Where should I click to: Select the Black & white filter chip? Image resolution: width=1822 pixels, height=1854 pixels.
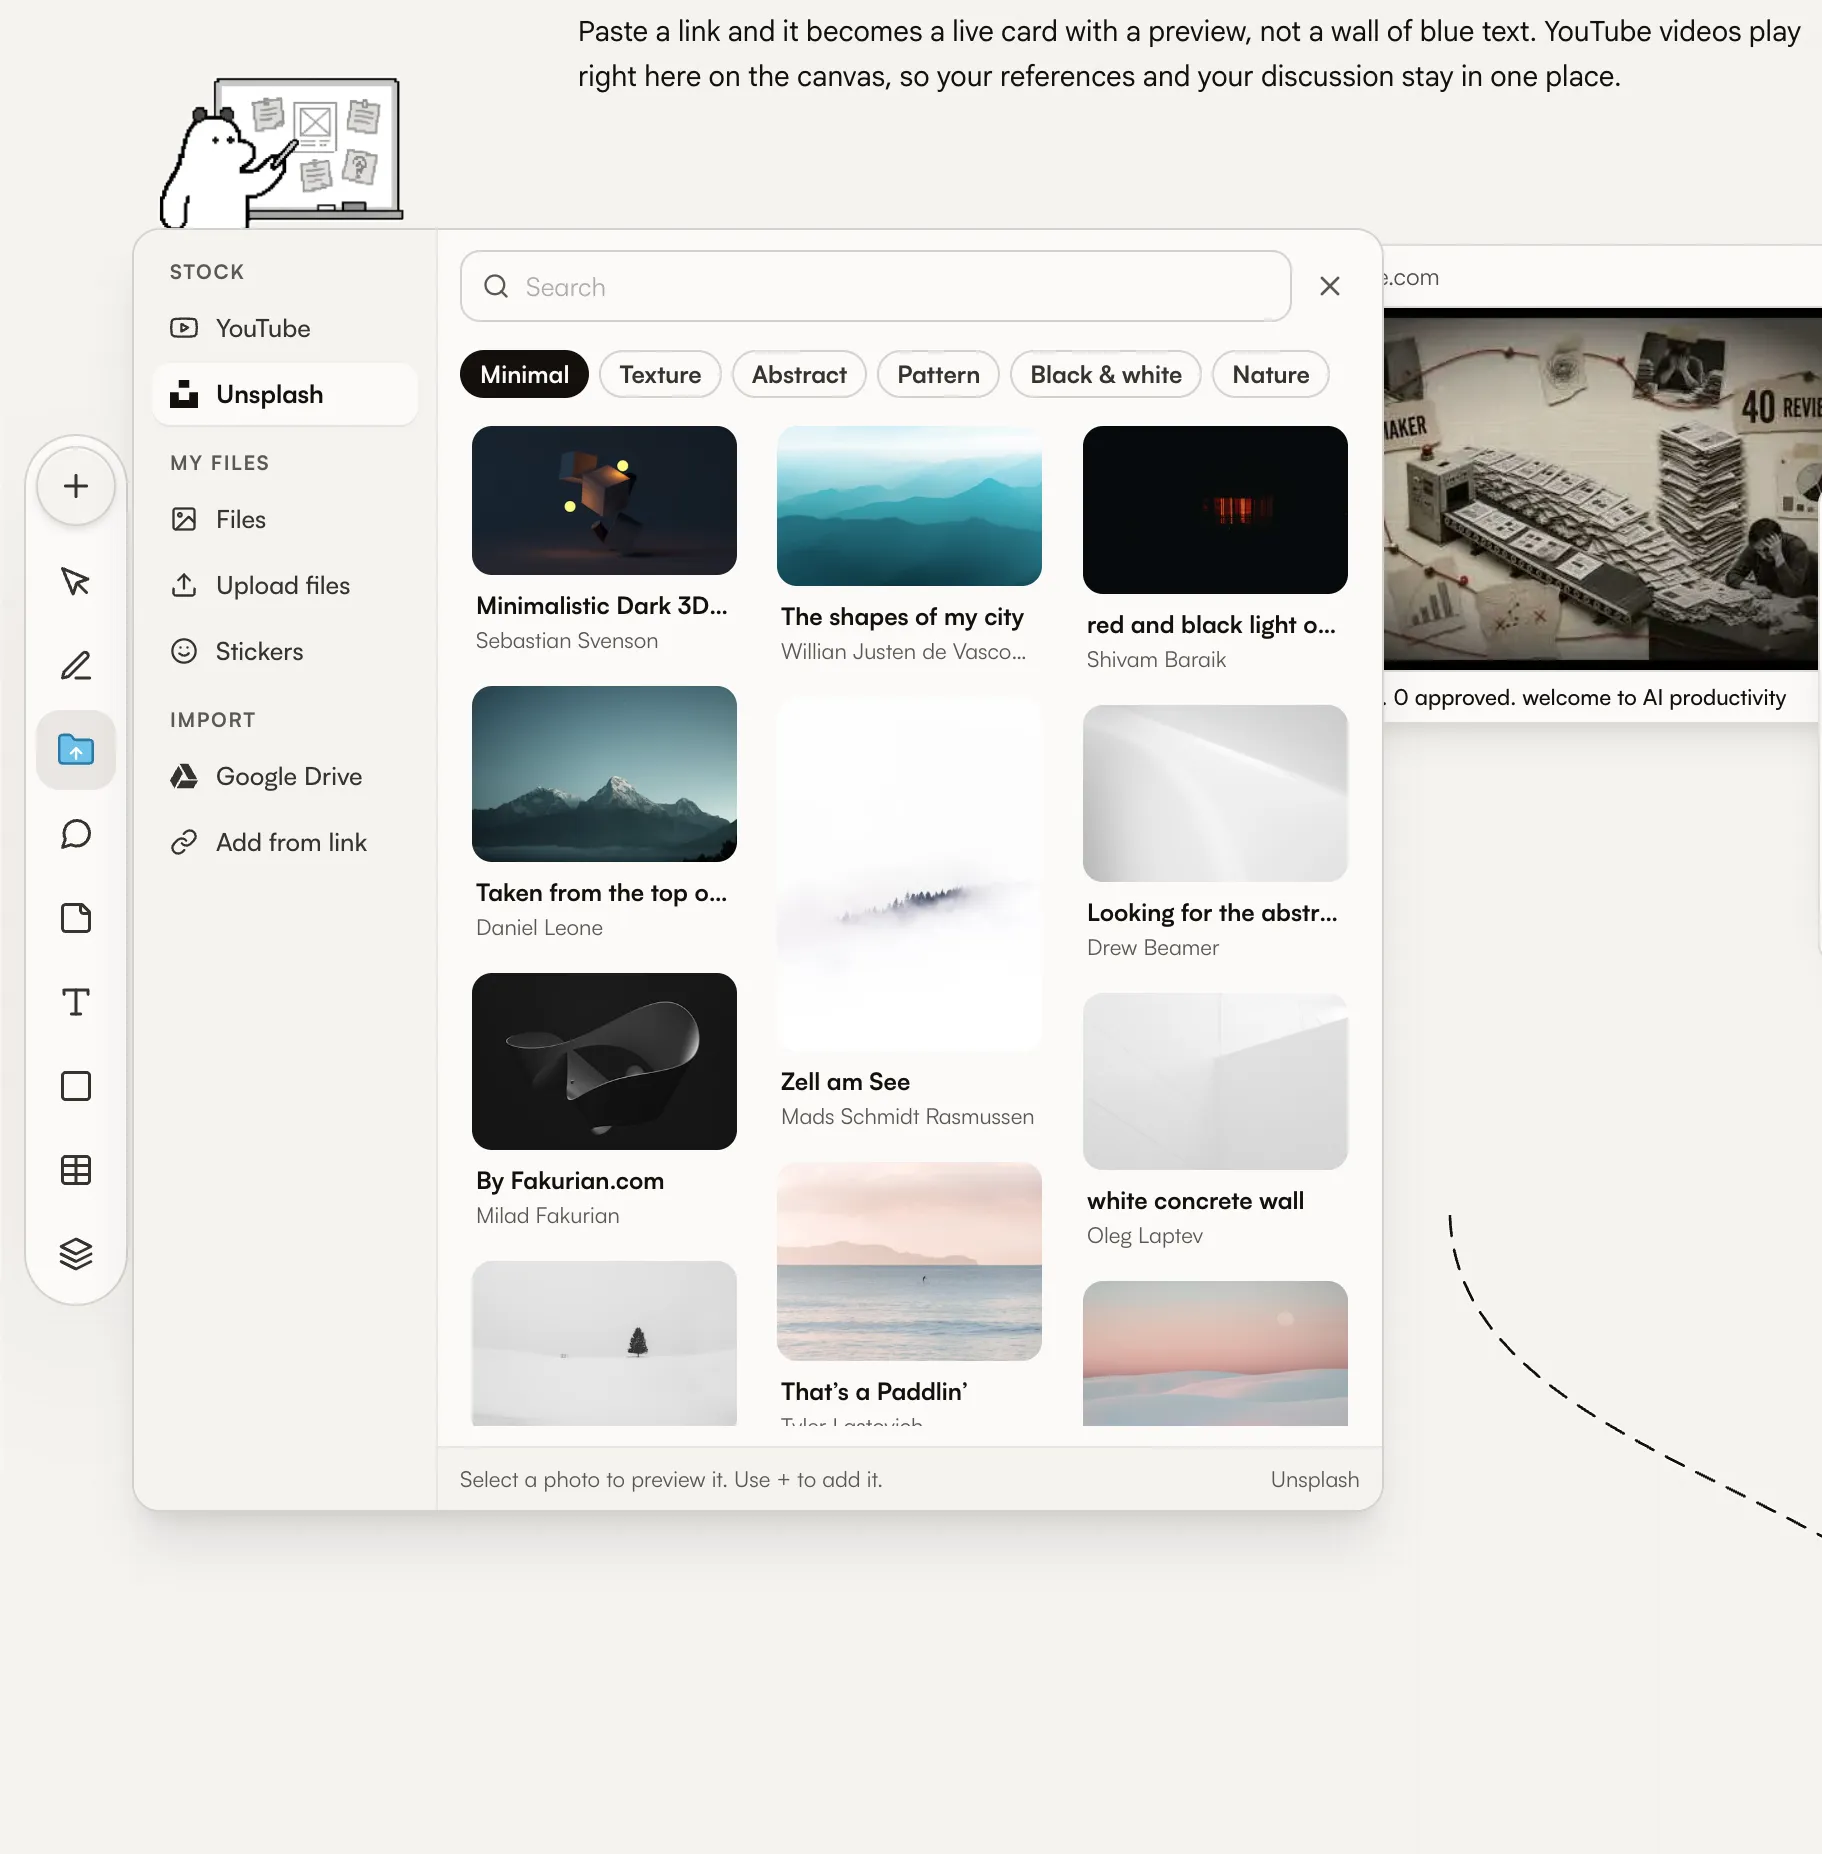[1106, 374]
